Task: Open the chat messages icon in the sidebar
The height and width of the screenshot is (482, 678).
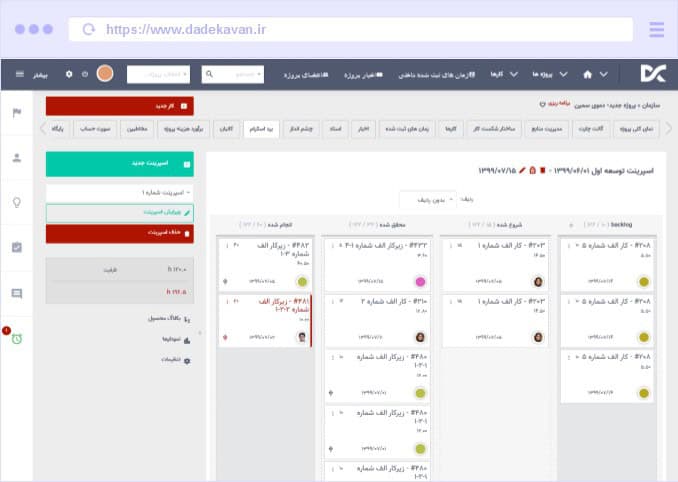Action: [16, 293]
